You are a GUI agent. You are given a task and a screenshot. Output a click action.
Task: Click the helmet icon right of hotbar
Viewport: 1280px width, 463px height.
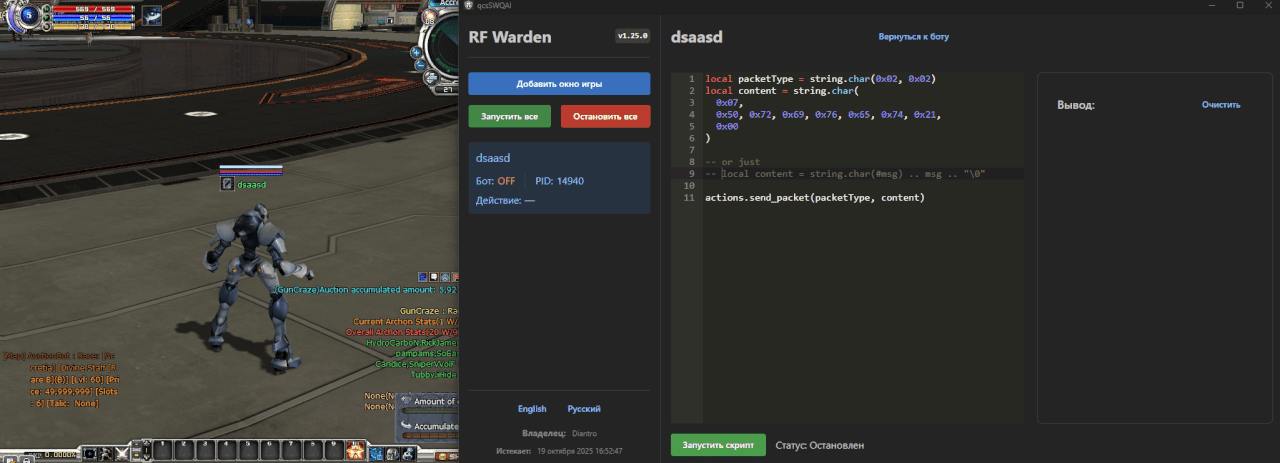392,453
